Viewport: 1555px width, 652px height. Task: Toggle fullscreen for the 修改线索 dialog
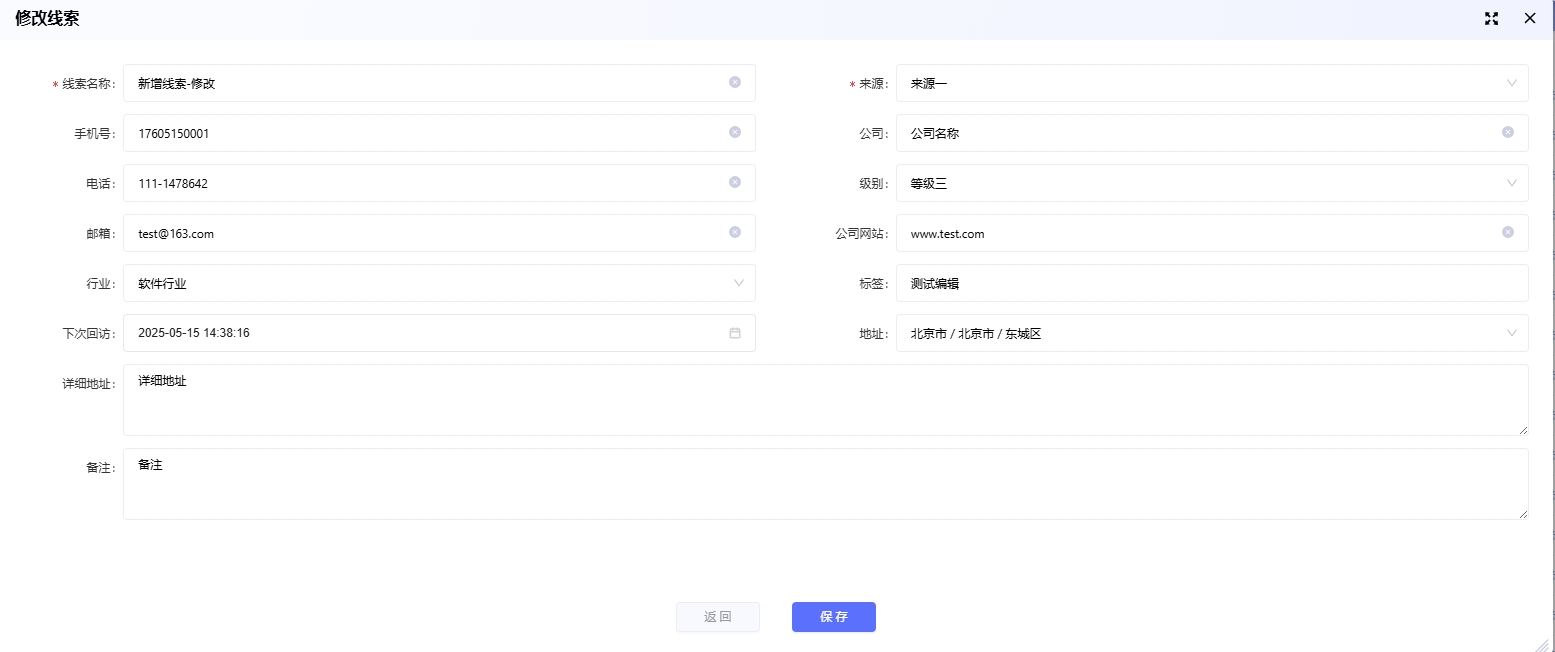[1492, 18]
